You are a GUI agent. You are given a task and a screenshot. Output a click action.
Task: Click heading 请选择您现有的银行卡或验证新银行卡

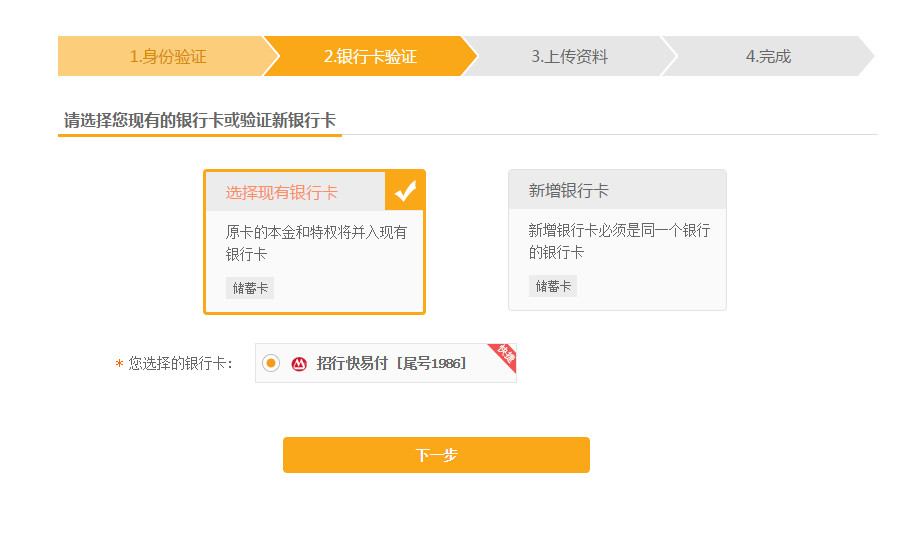click(200, 120)
